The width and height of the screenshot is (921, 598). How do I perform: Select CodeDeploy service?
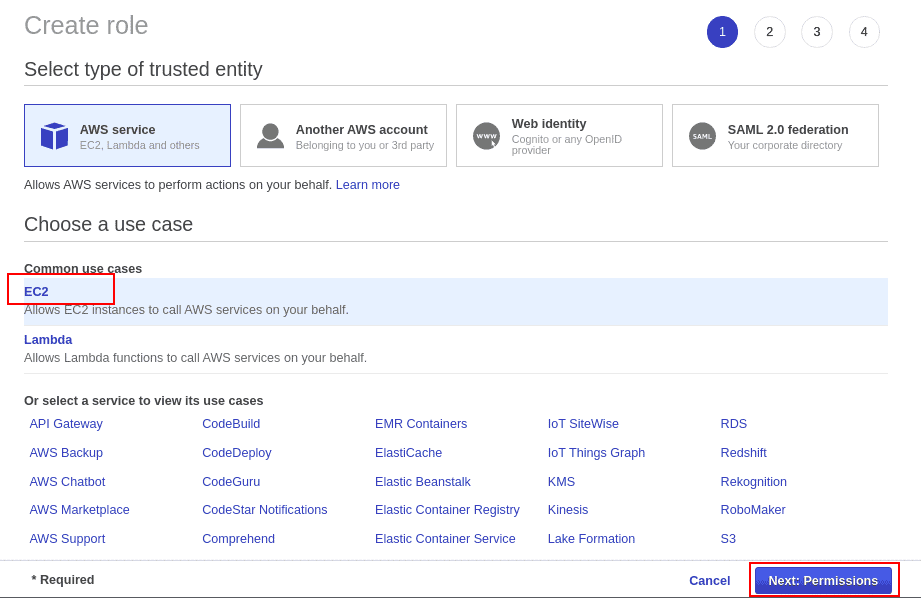point(237,452)
